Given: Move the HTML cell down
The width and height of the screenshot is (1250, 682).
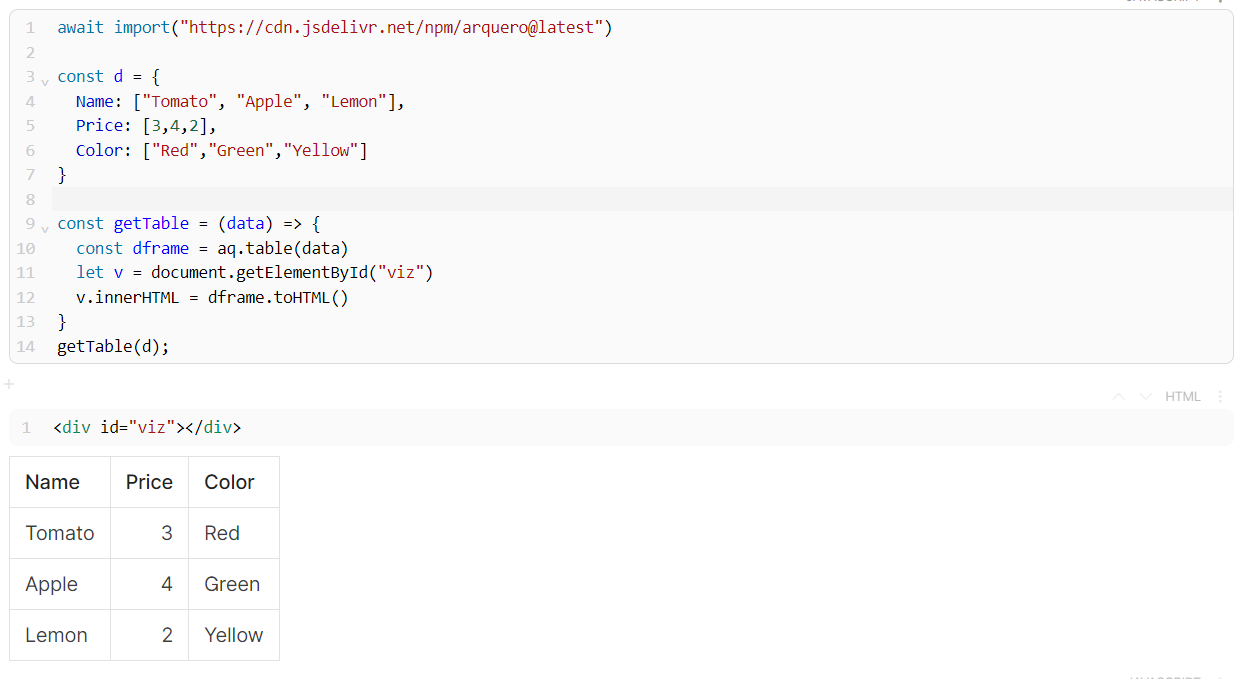Looking at the screenshot, I should (1146, 397).
